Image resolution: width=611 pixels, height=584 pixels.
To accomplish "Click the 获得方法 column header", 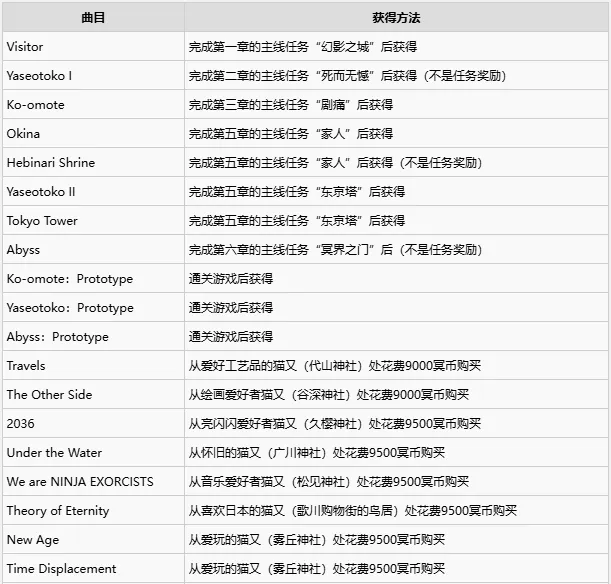I will pyautogui.click(x=396, y=18).
